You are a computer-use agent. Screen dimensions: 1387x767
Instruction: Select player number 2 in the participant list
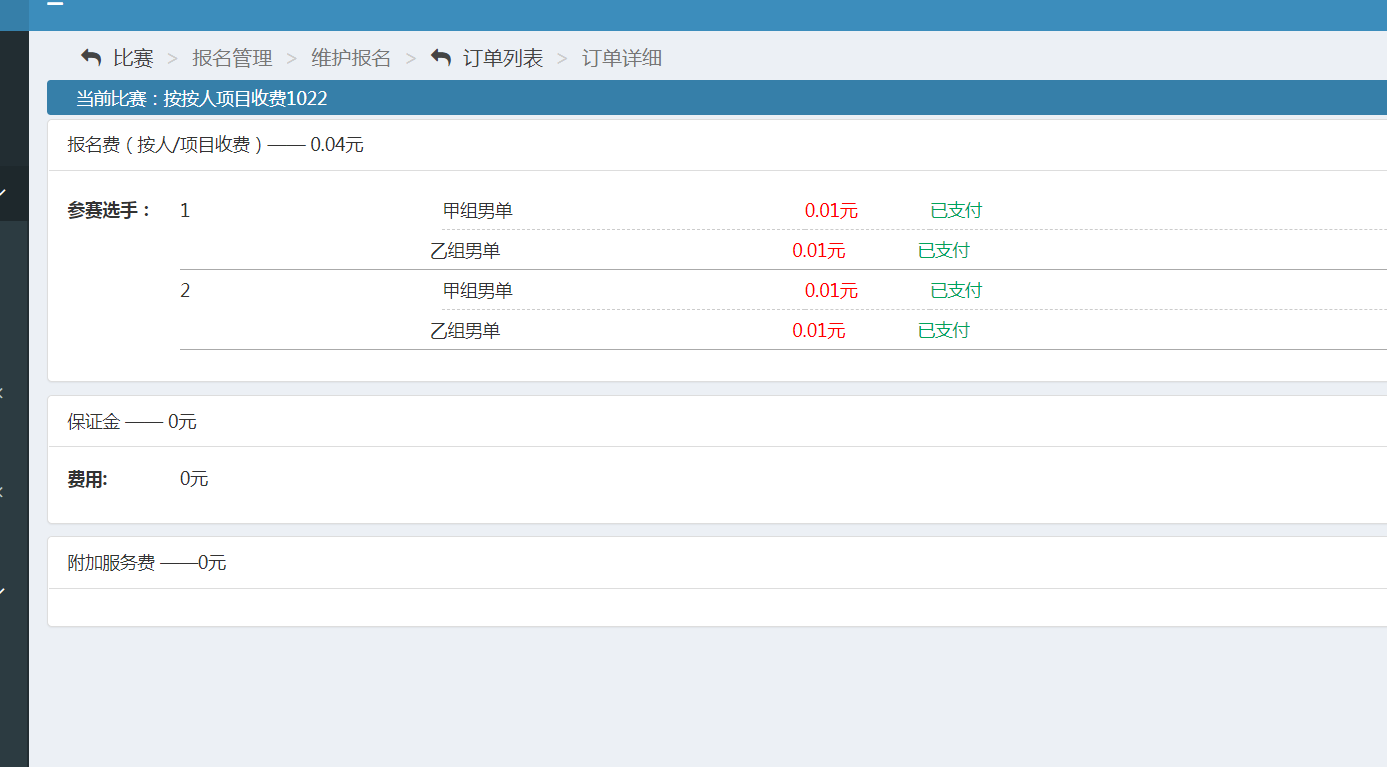pyautogui.click(x=185, y=290)
